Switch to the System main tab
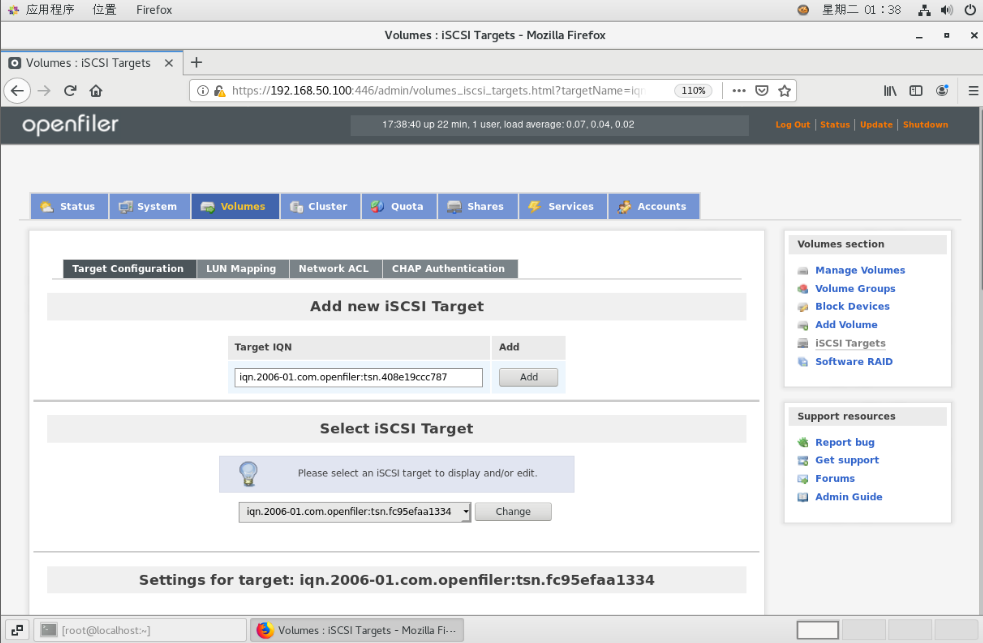Image resolution: width=983 pixels, height=643 pixels. [x=149, y=206]
